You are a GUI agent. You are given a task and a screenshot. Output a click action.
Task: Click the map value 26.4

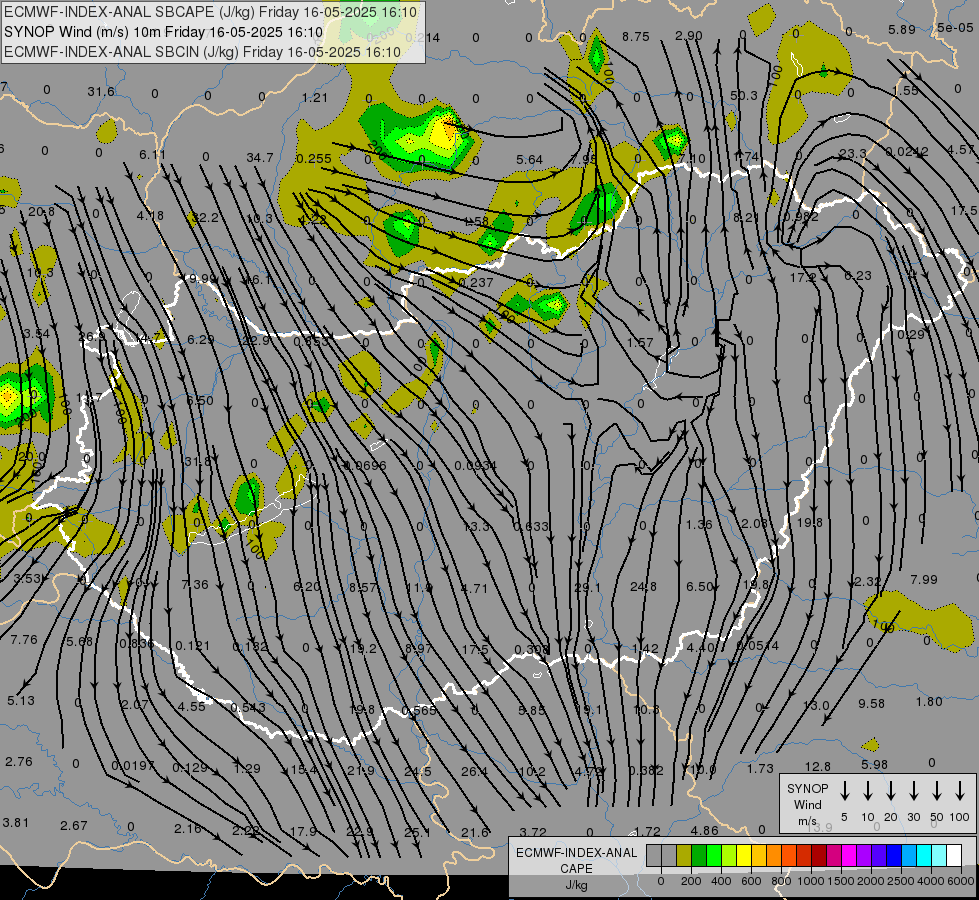click(x=475, y=772)
